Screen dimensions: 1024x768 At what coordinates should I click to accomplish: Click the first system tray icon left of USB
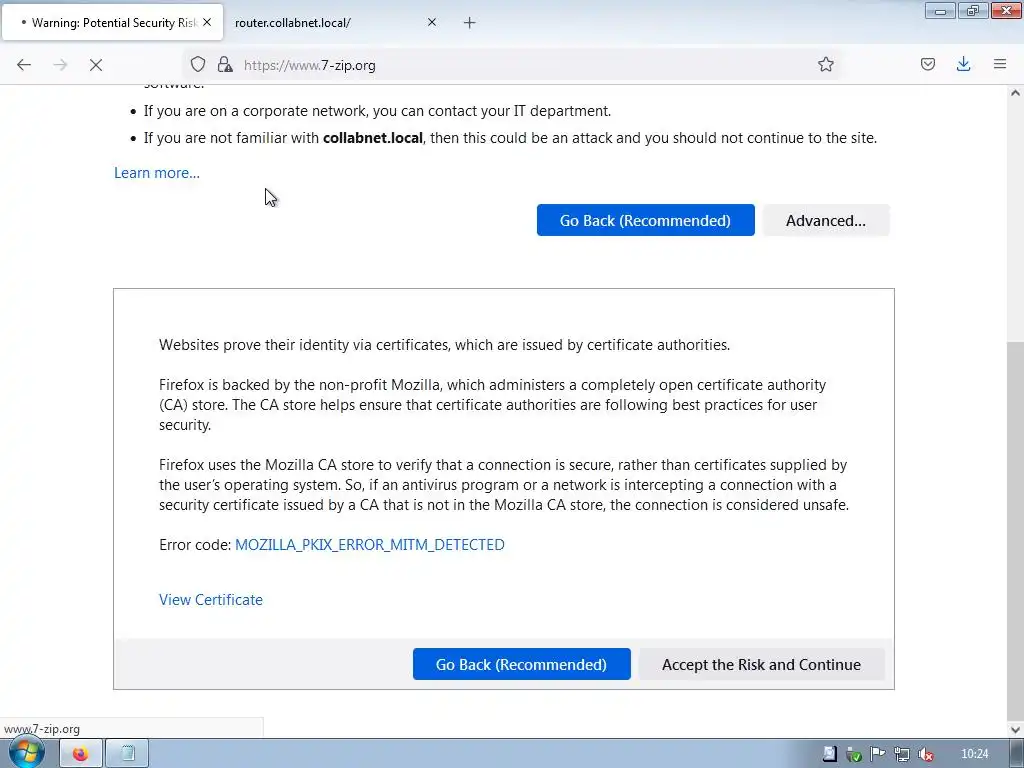pyautogui.click(x=829, y=754)
